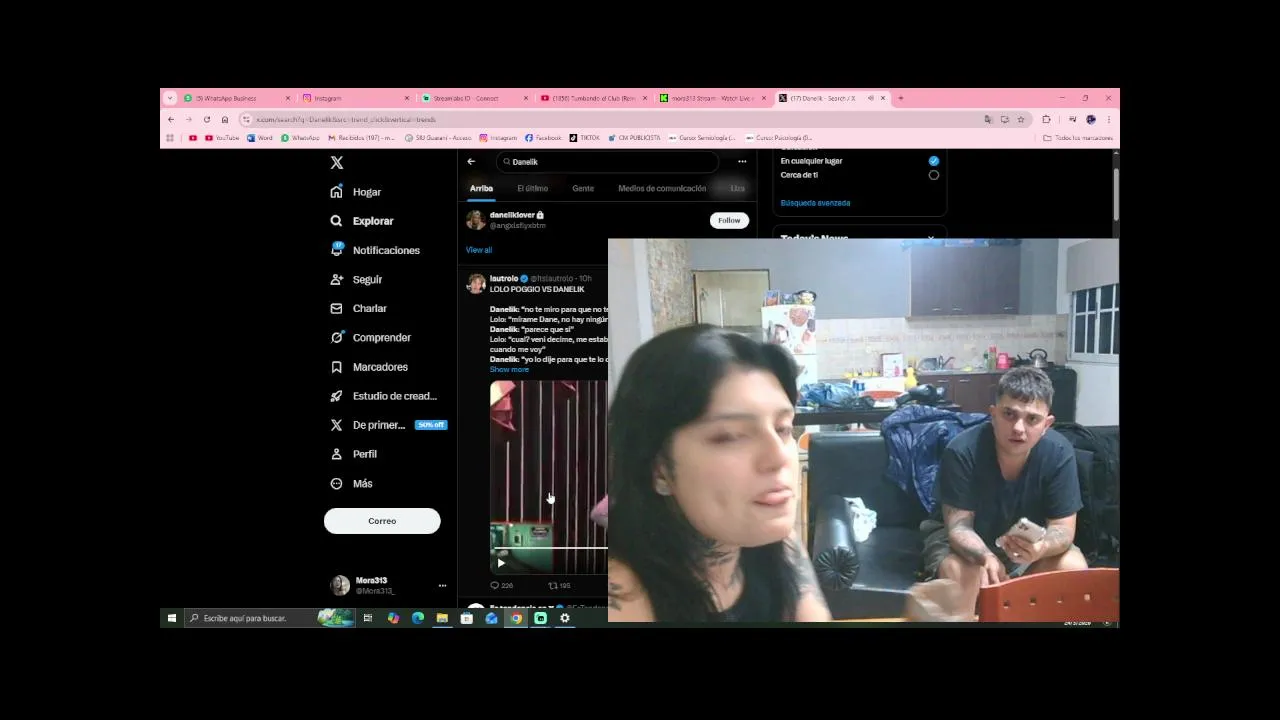Screen dimensions: 1280x720
Task: Open the X logo home link
Action: pos(337,163)
